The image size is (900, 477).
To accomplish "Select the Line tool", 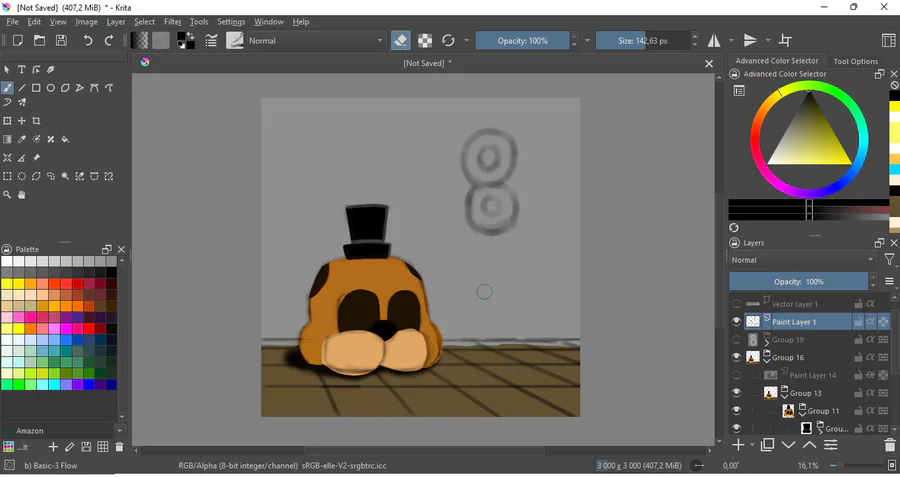I will [22, 88].
